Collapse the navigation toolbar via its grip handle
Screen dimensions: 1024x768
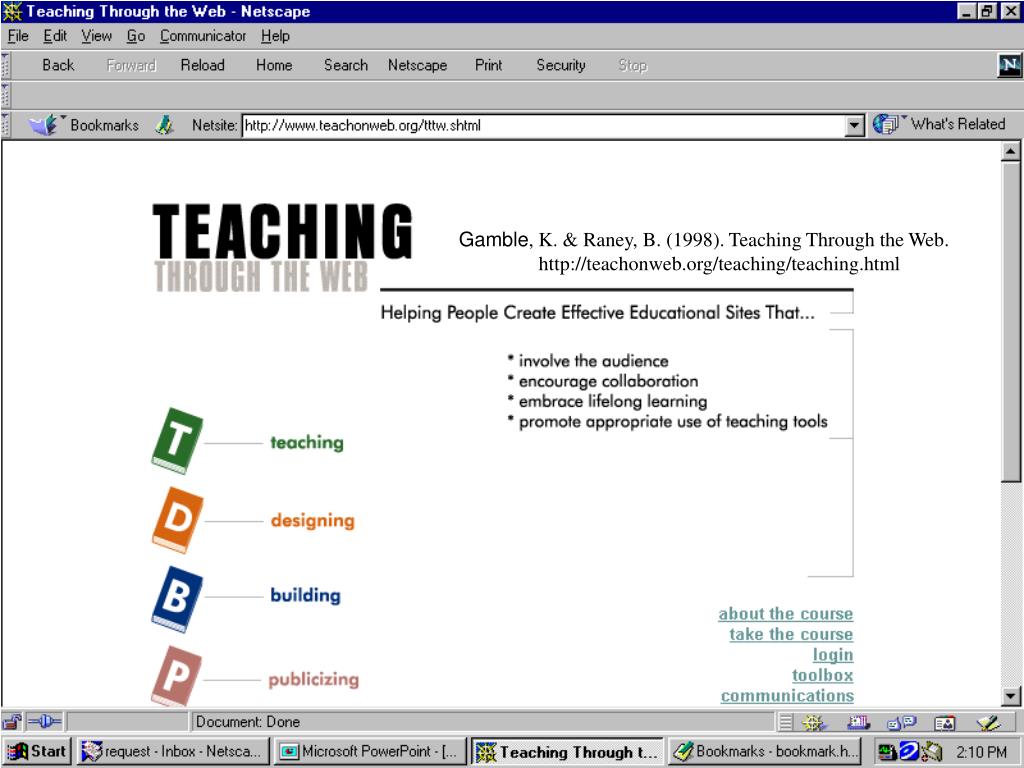(6, 65)
